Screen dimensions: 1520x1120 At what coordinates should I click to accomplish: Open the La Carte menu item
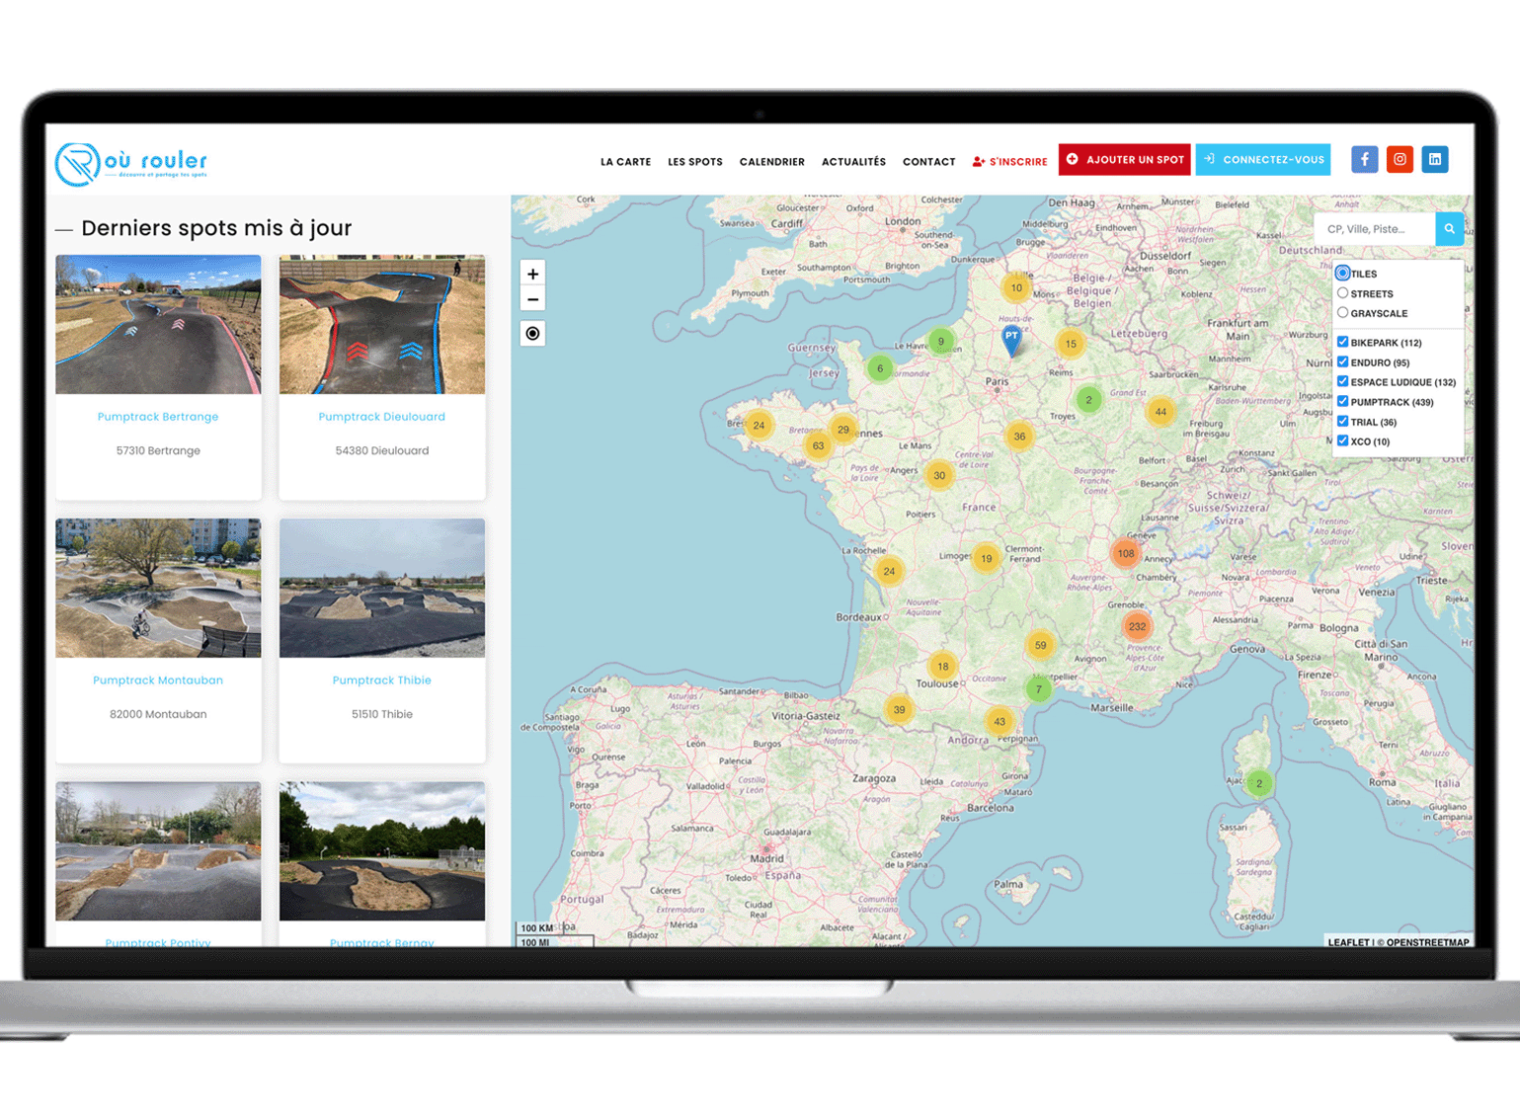(625, 162)
